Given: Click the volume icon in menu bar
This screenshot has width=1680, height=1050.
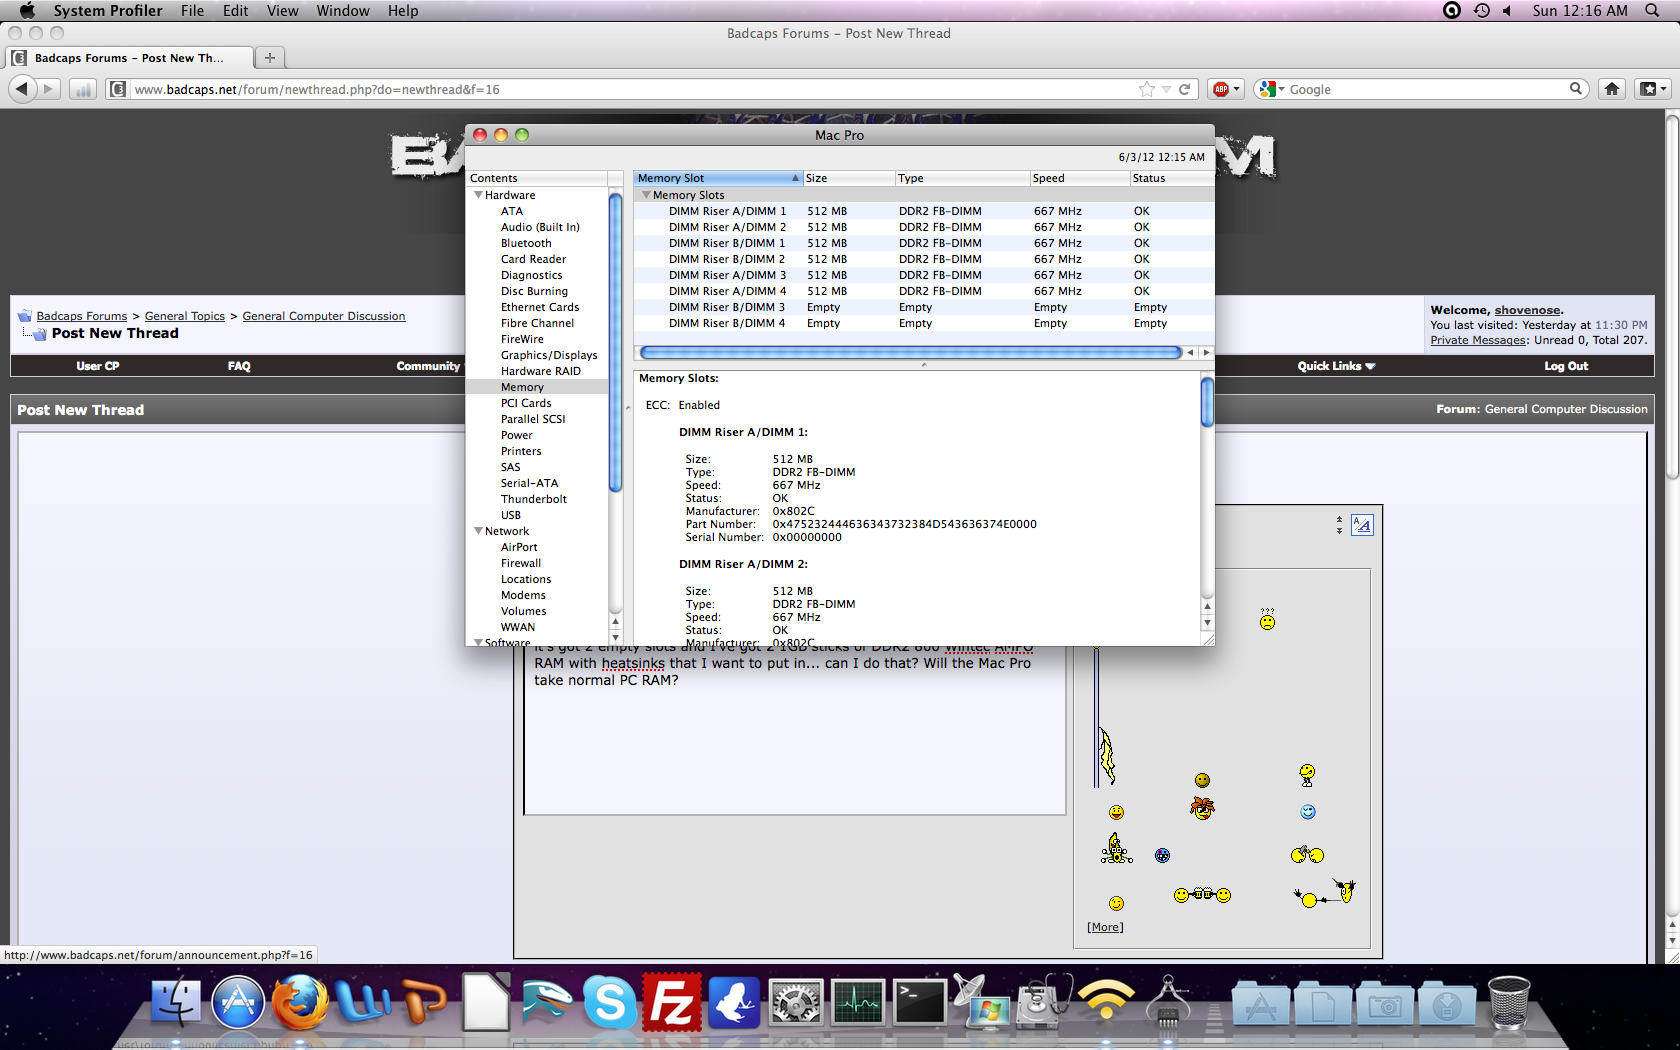Looking at the screenshot, I should click(x=1508, y=10).
